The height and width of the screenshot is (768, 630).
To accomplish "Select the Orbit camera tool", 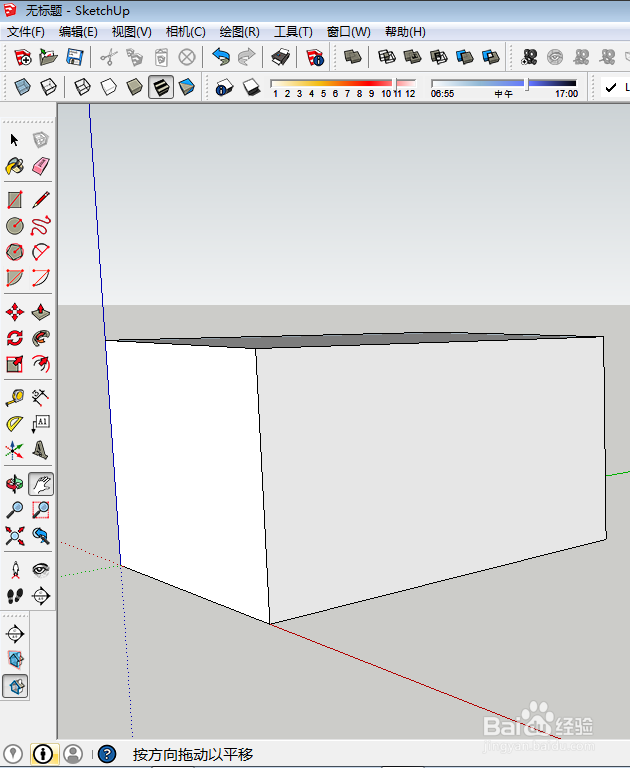I will pyautogui.click(x=15, y=484).
